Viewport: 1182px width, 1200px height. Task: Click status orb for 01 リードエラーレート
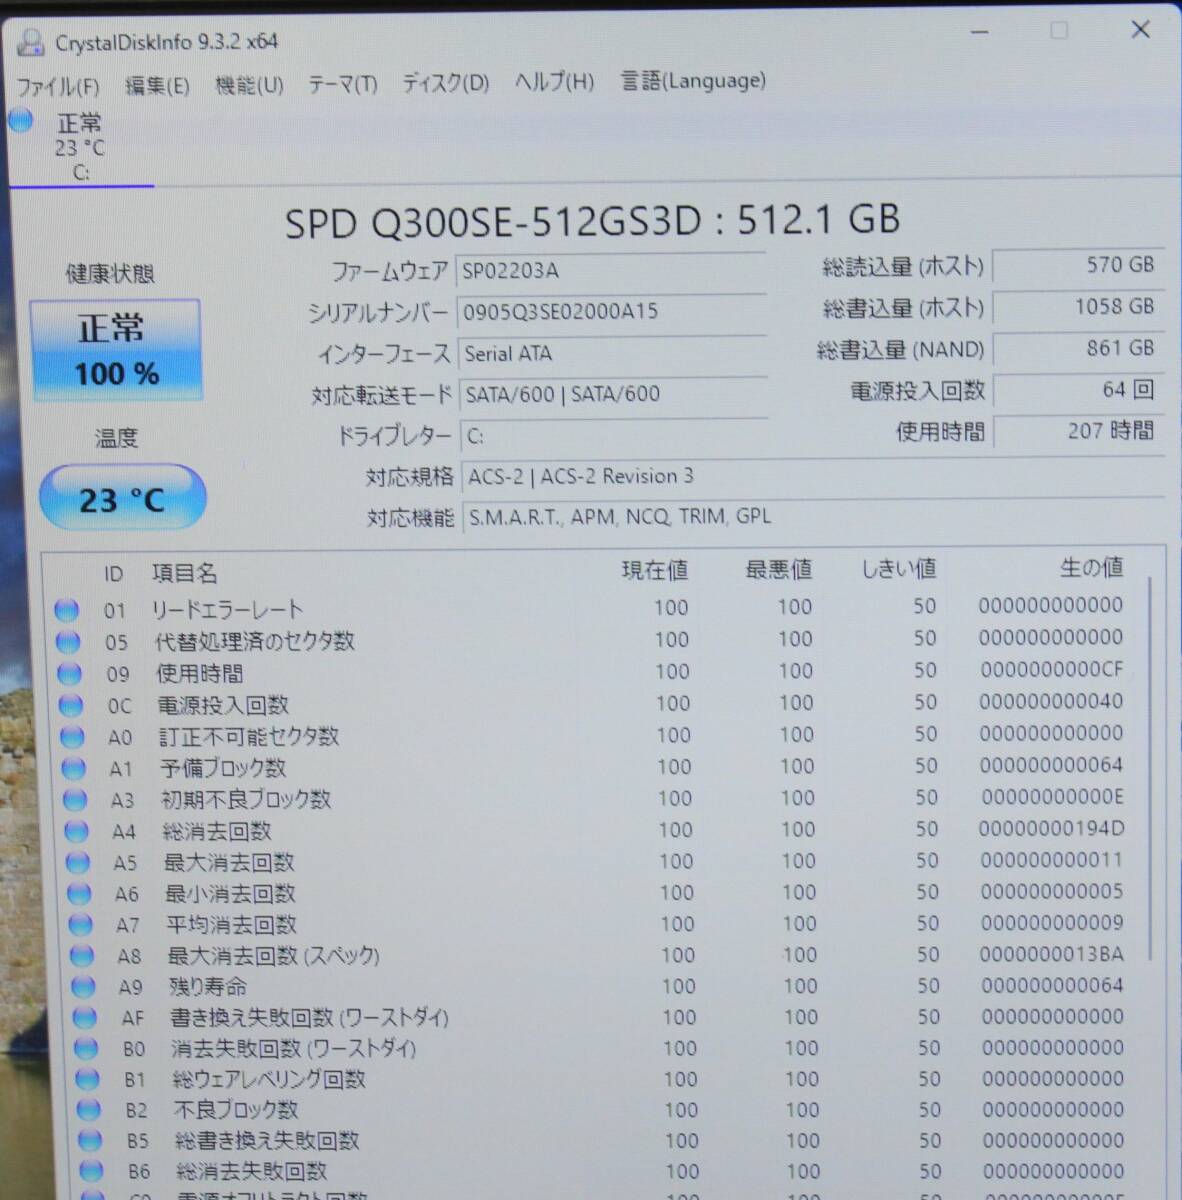[x=67, y=609]
